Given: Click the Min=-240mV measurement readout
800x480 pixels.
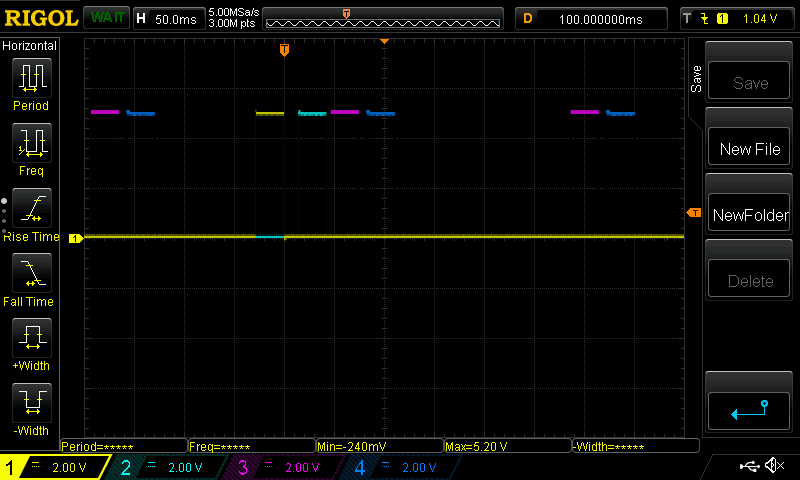Looking at the screenshot, I should [x=380, y=446].
